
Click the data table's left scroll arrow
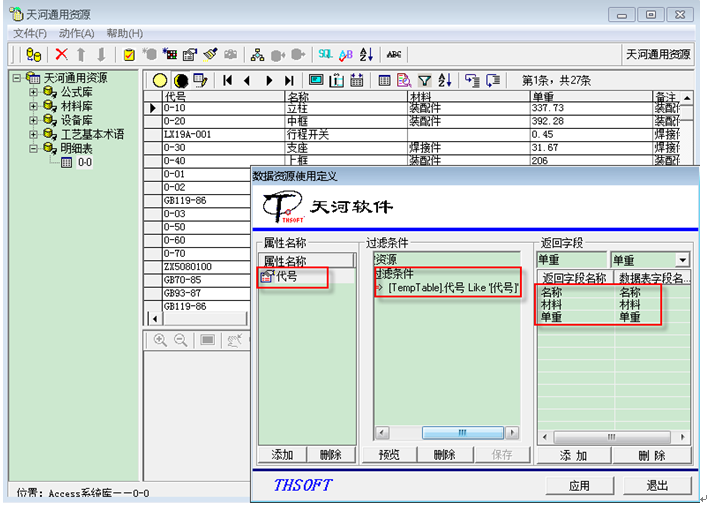pyautogui.click(x=155, y=318)
